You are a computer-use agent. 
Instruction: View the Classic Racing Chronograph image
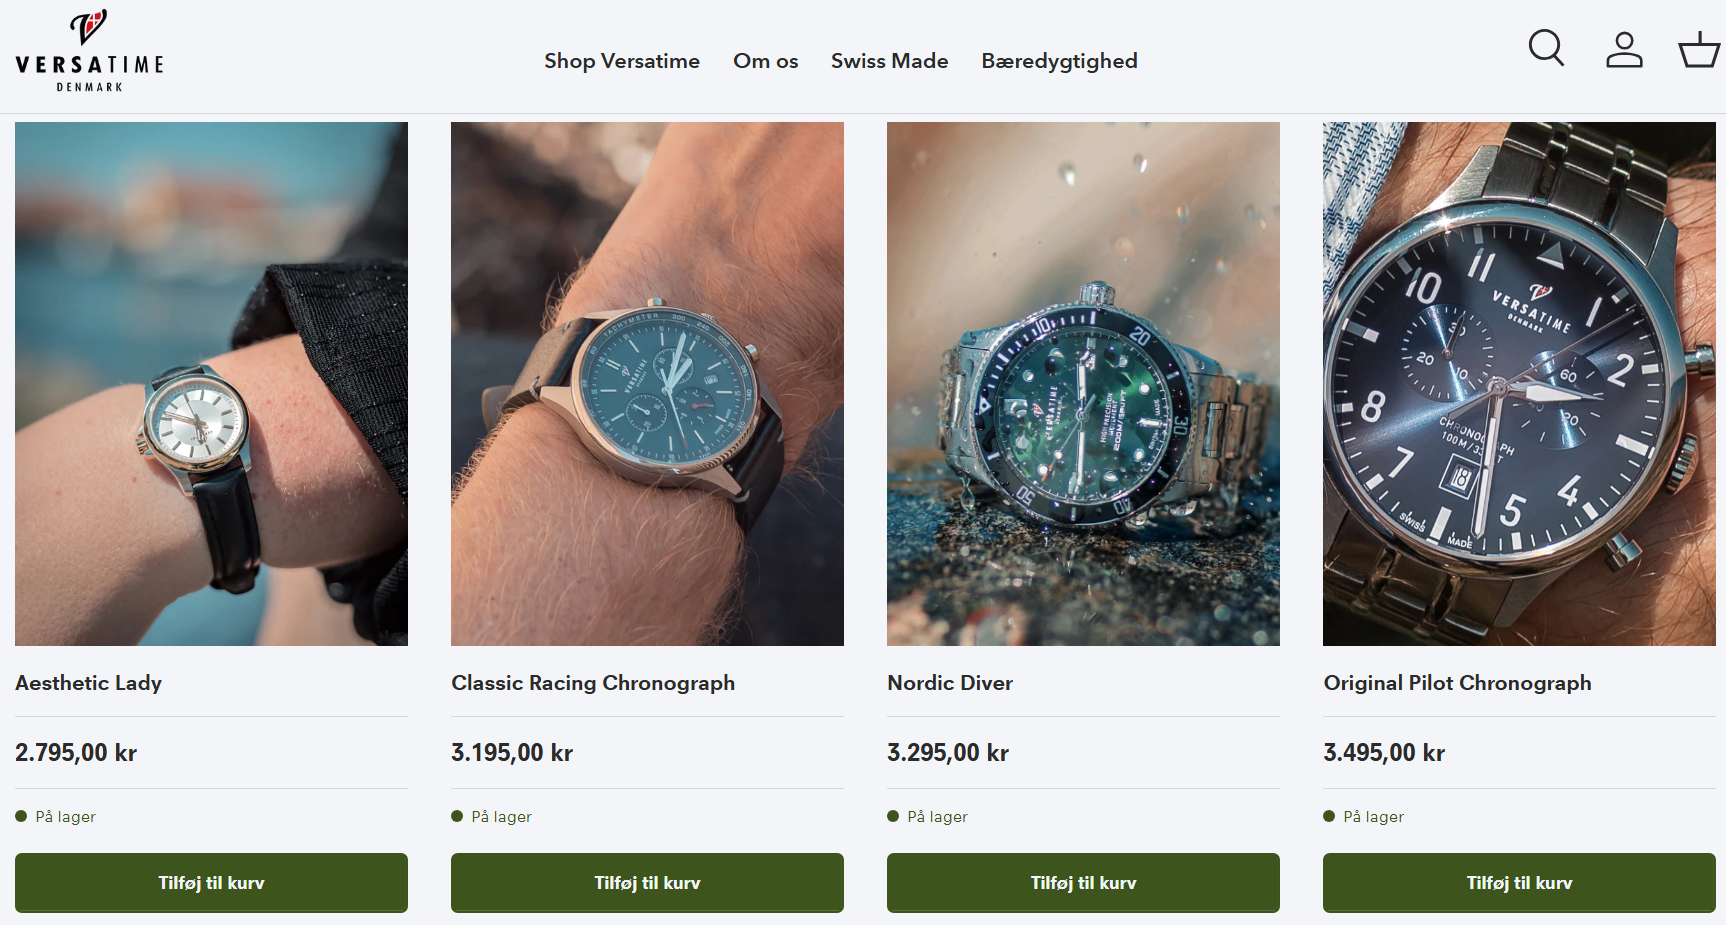pos(647,384)
